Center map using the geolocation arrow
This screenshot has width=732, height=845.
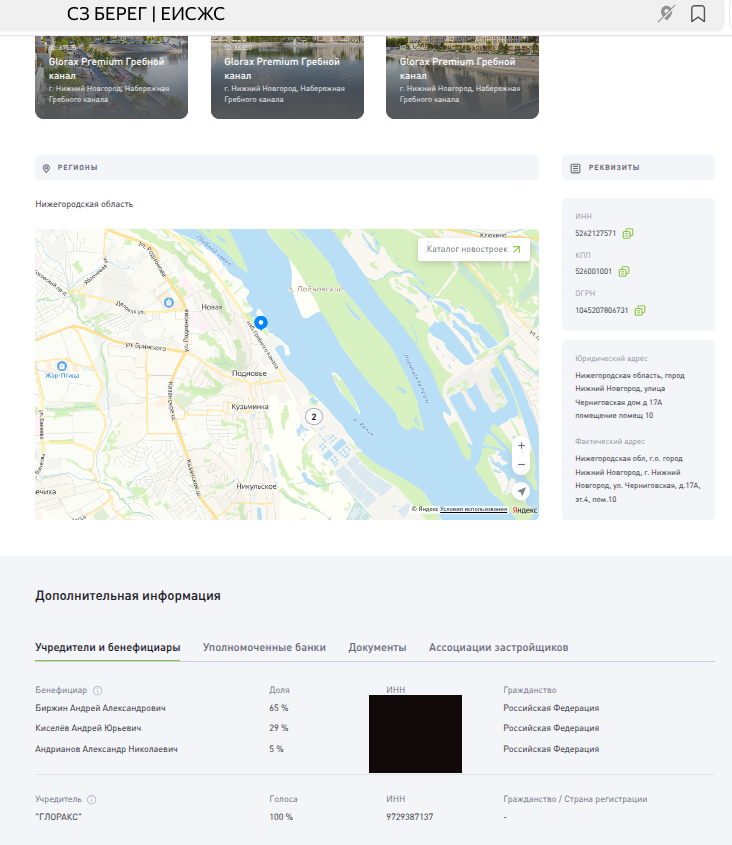point(521,491)
